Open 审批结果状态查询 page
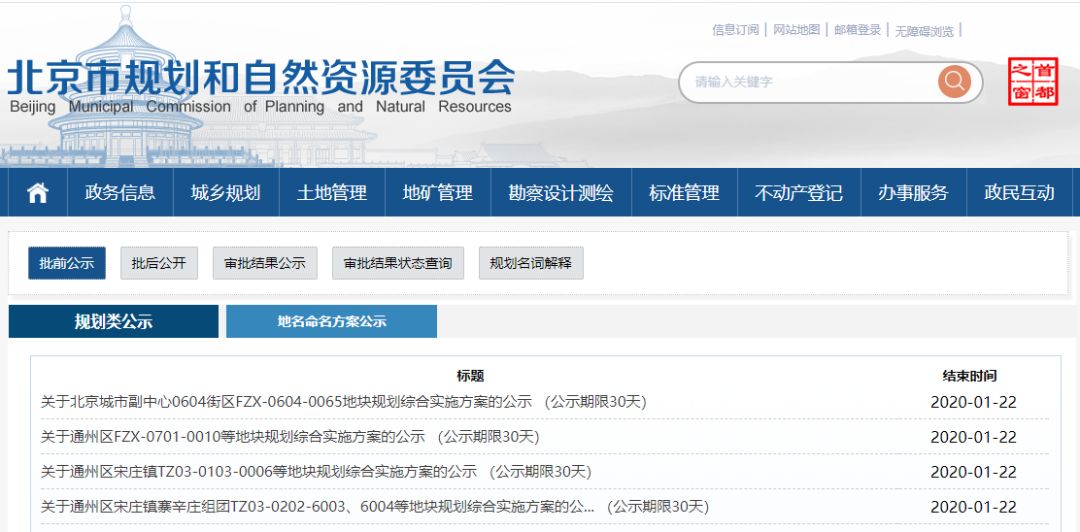Viewport: 1080px width, 532px height. click(x=398, y=263)
